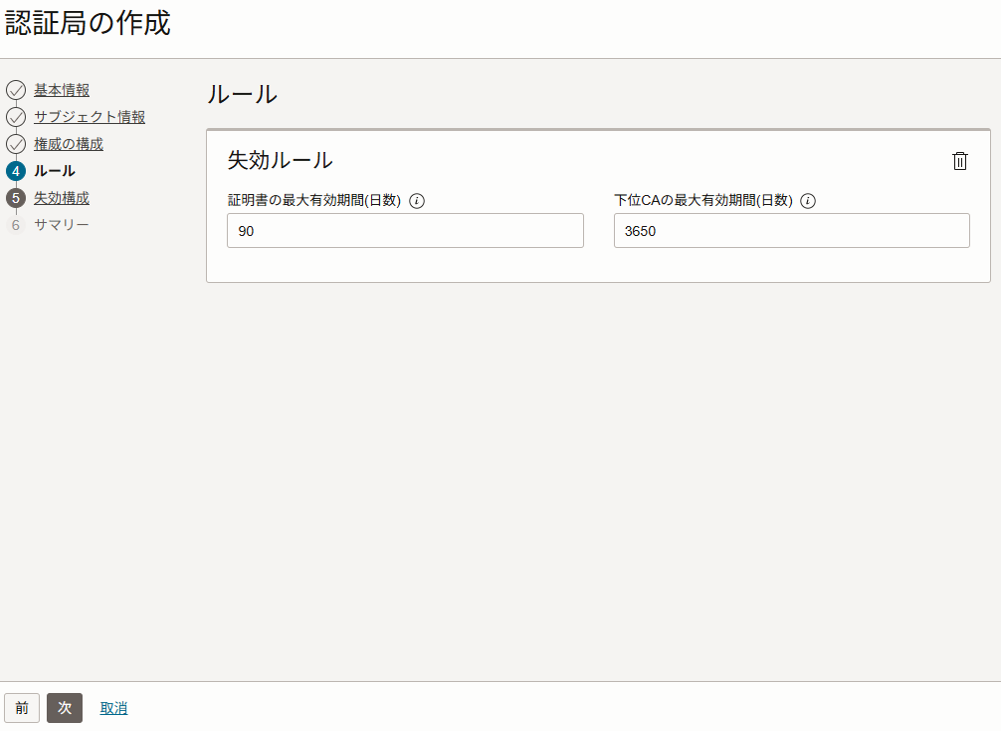Screen dimensions: 1006x735
Task: Click the checkmark circle for 基本情報 step
Action: [x=15, y=90]
